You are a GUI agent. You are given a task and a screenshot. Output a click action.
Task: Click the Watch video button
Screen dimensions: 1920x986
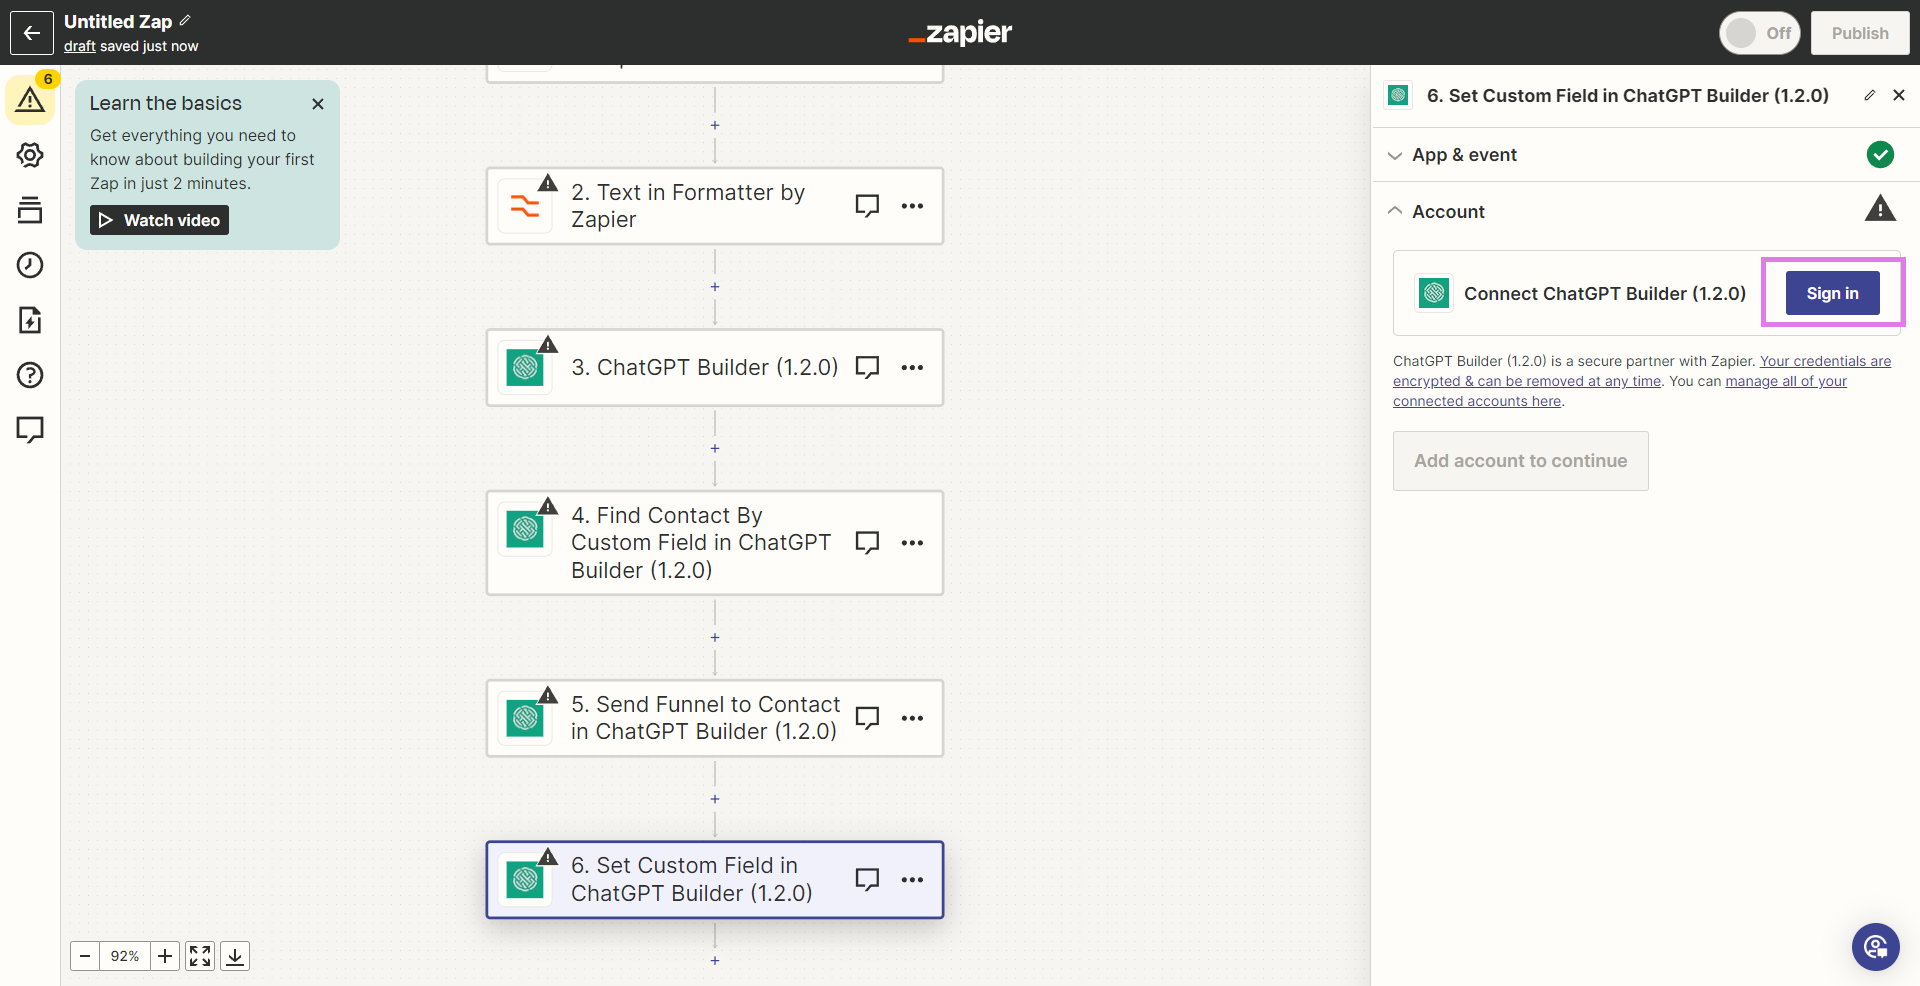[x=159, y=220]
